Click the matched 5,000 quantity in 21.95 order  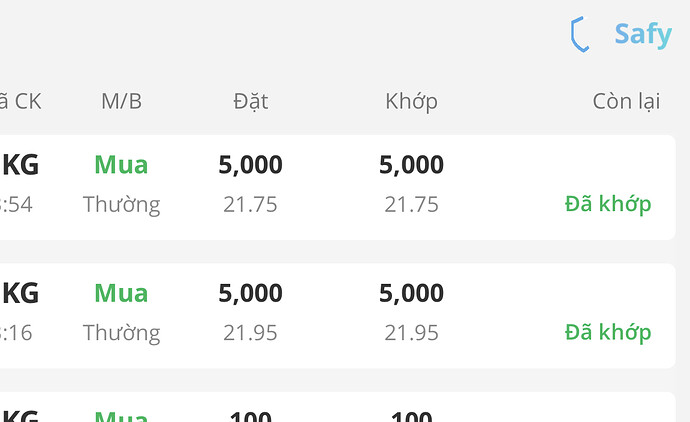tap(411, 293)
